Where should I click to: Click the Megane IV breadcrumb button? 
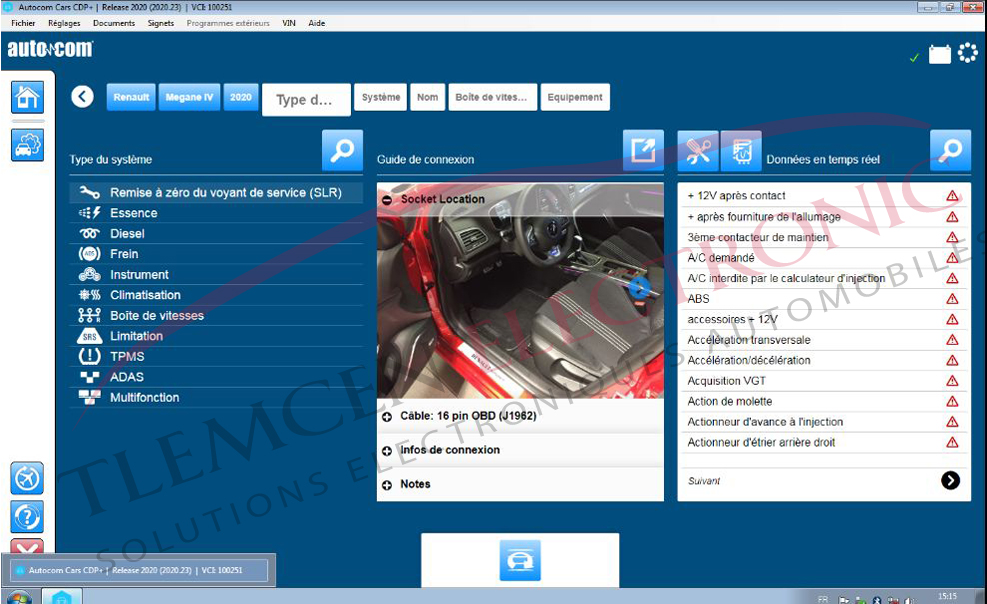pos(189,97)
